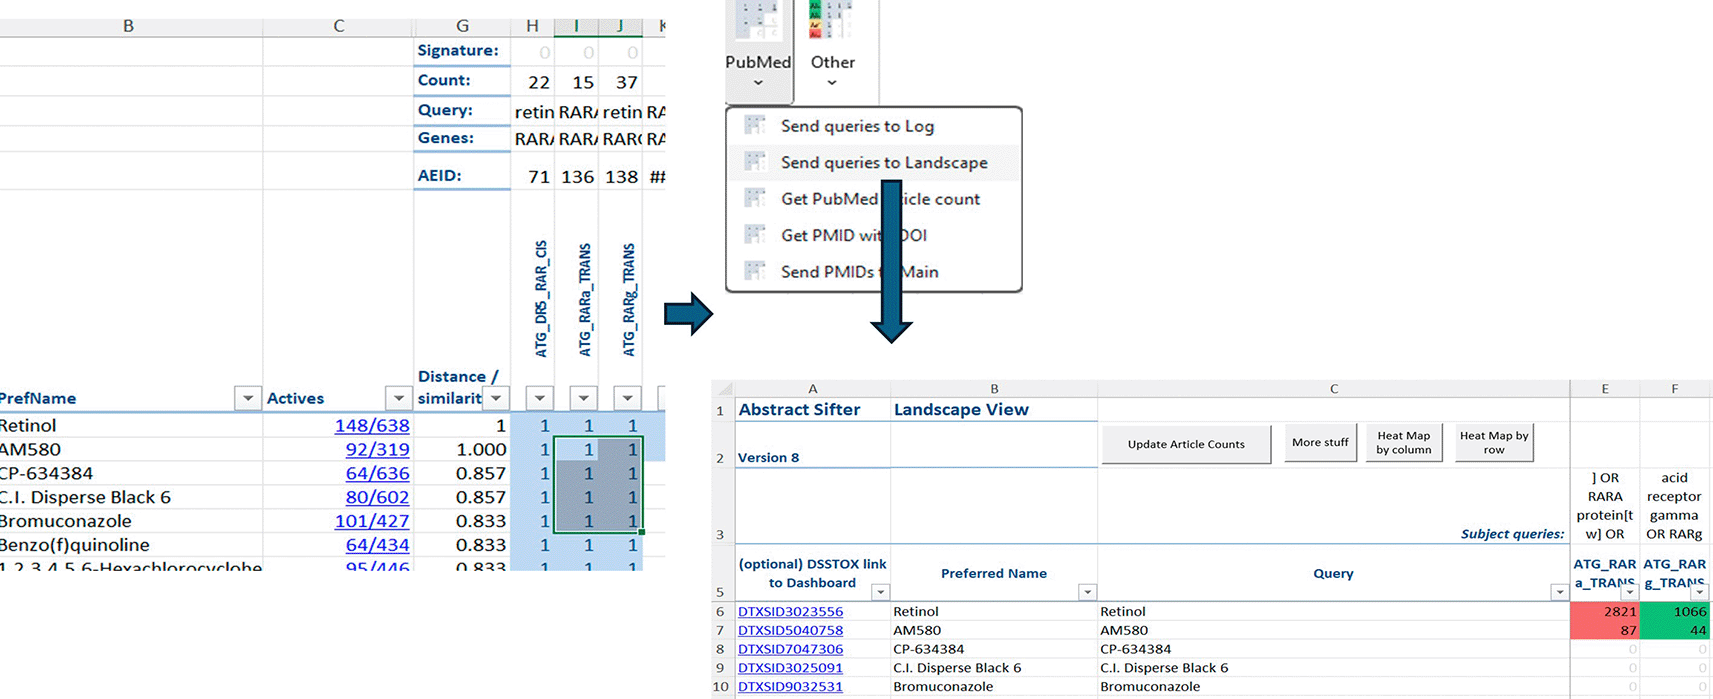
Task: Select column H header in left sheet
Action: tap(532, 26)
